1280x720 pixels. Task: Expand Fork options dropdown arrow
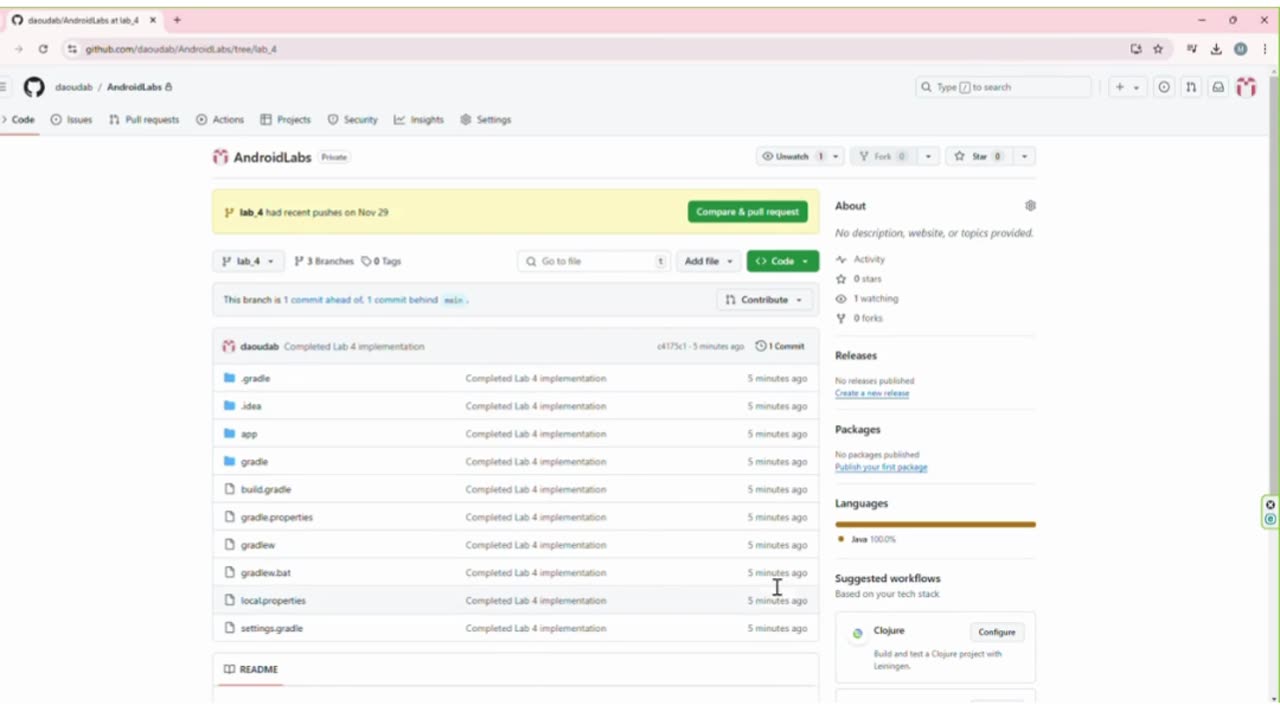click(929, 157)
